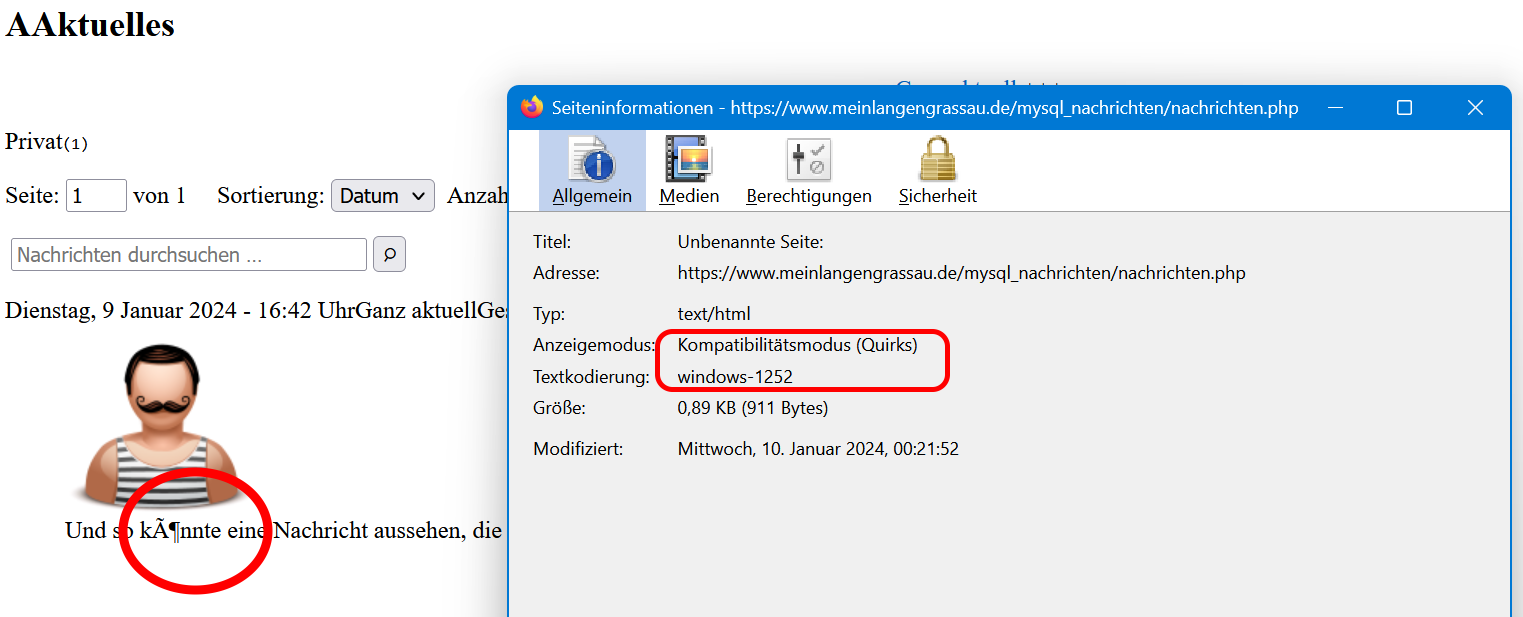Click the Nachrichten durchsuchen search field
1523x617 pixels.
pyautogui.click(x=189, y=255)
